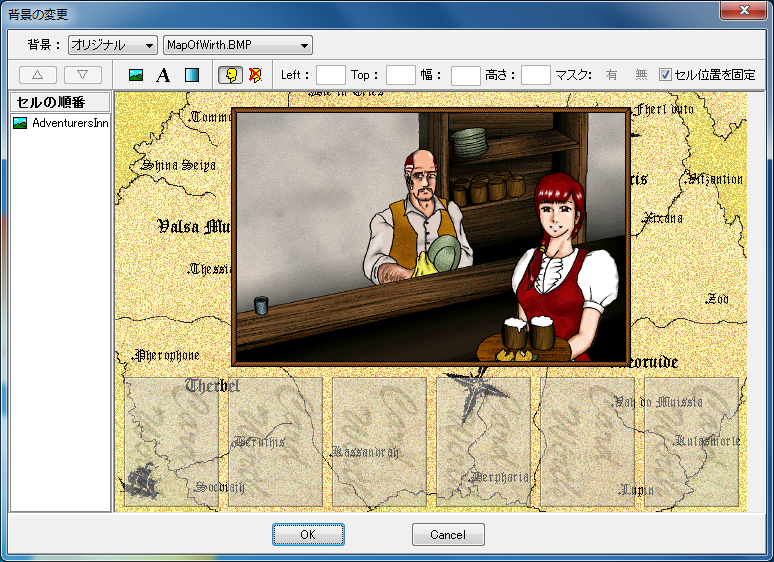This screenshot has height=562, width=774.
Task: Select the AdventurersInn cell in the list
Action: click(60, 123)
